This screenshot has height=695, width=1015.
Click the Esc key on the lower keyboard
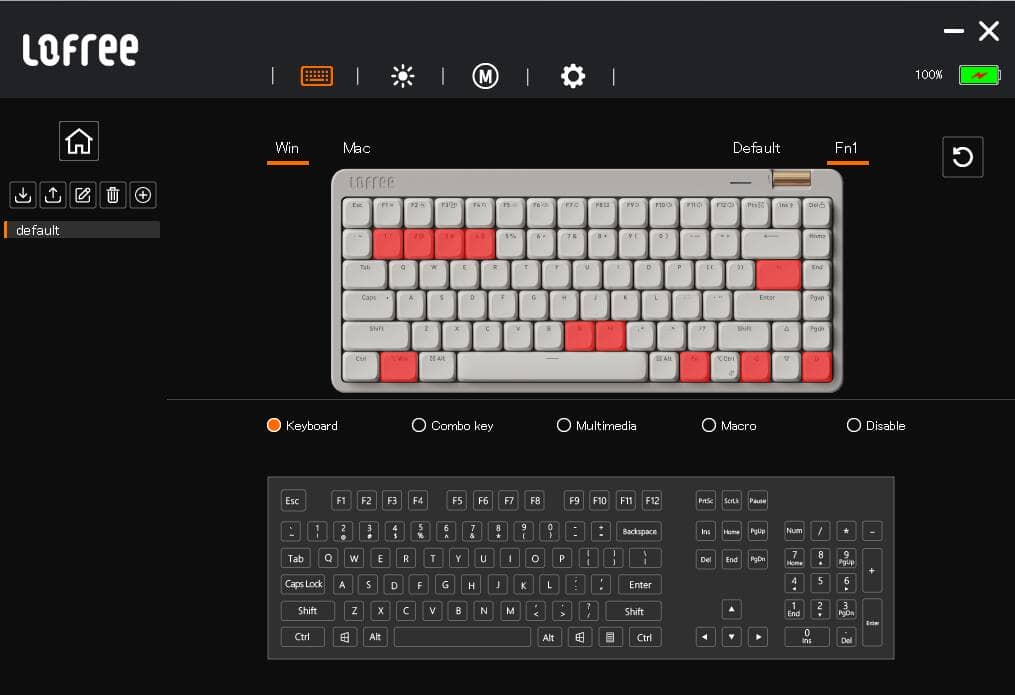pos(292,501)
